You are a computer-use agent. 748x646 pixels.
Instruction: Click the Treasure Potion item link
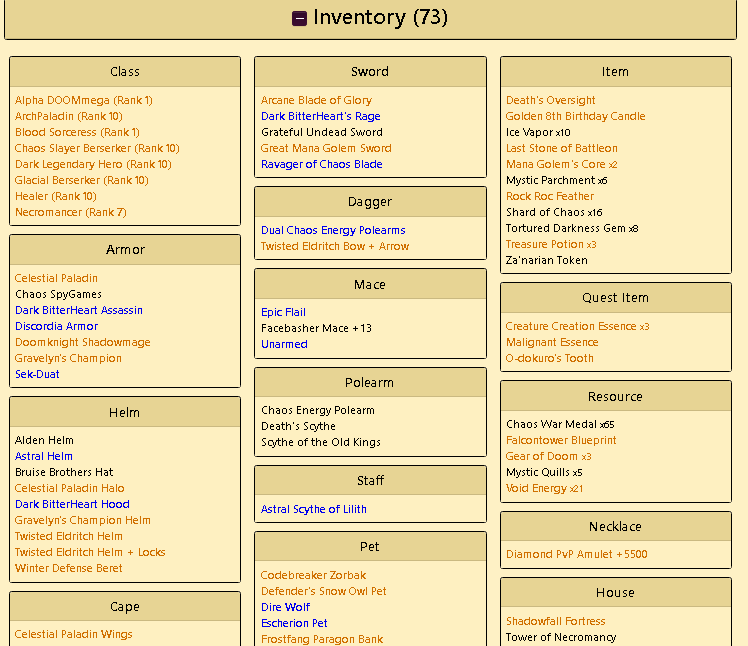pos(544,244)
